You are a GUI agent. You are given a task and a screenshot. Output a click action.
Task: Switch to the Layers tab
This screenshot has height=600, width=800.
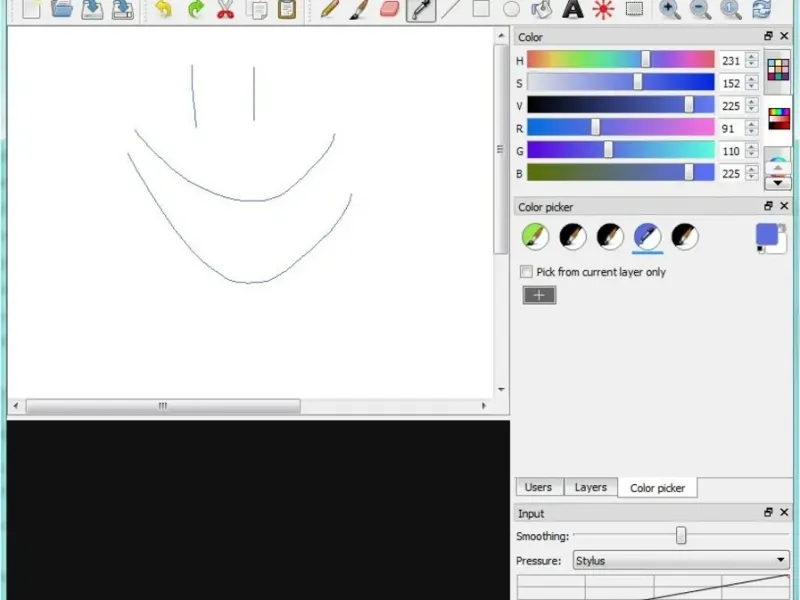[591, 487]
